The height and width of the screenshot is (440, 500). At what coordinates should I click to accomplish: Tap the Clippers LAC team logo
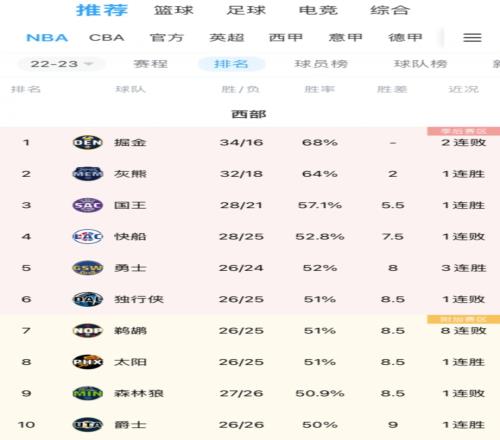(x=88, y=236)
